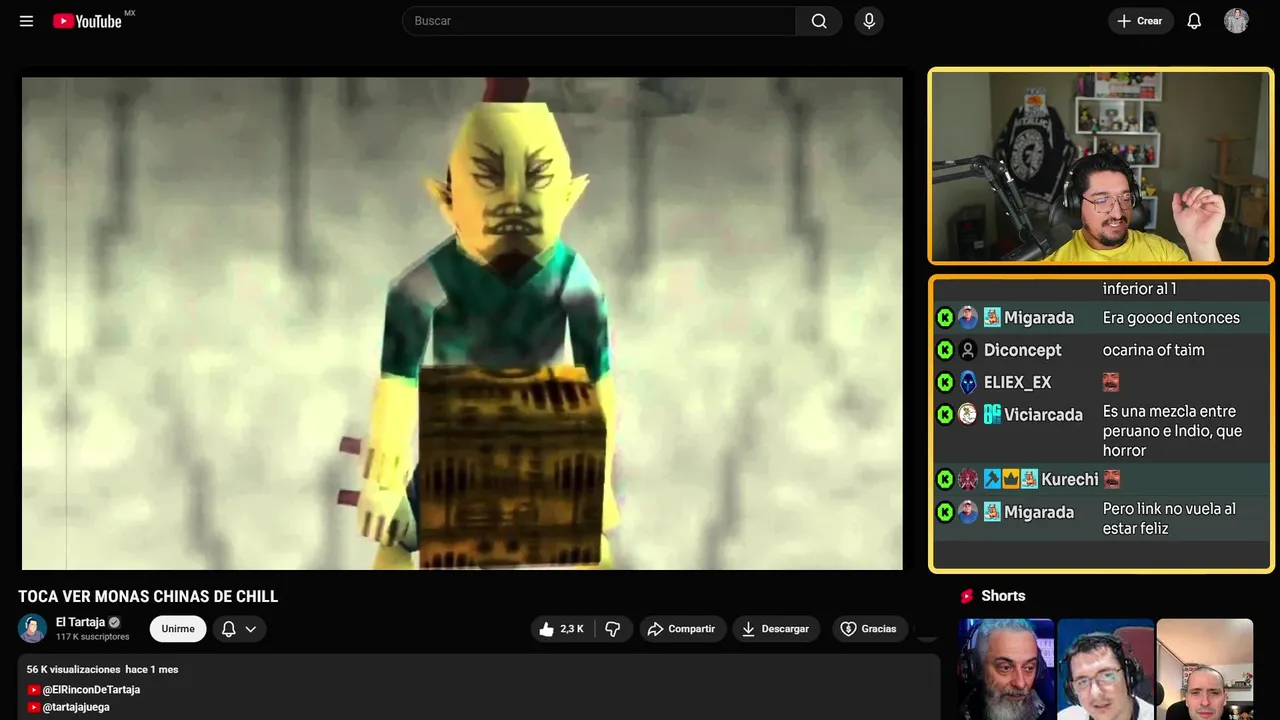Click Viciarcada username in chat
Screen dimensions: 1280x720
pos(1043,414)
